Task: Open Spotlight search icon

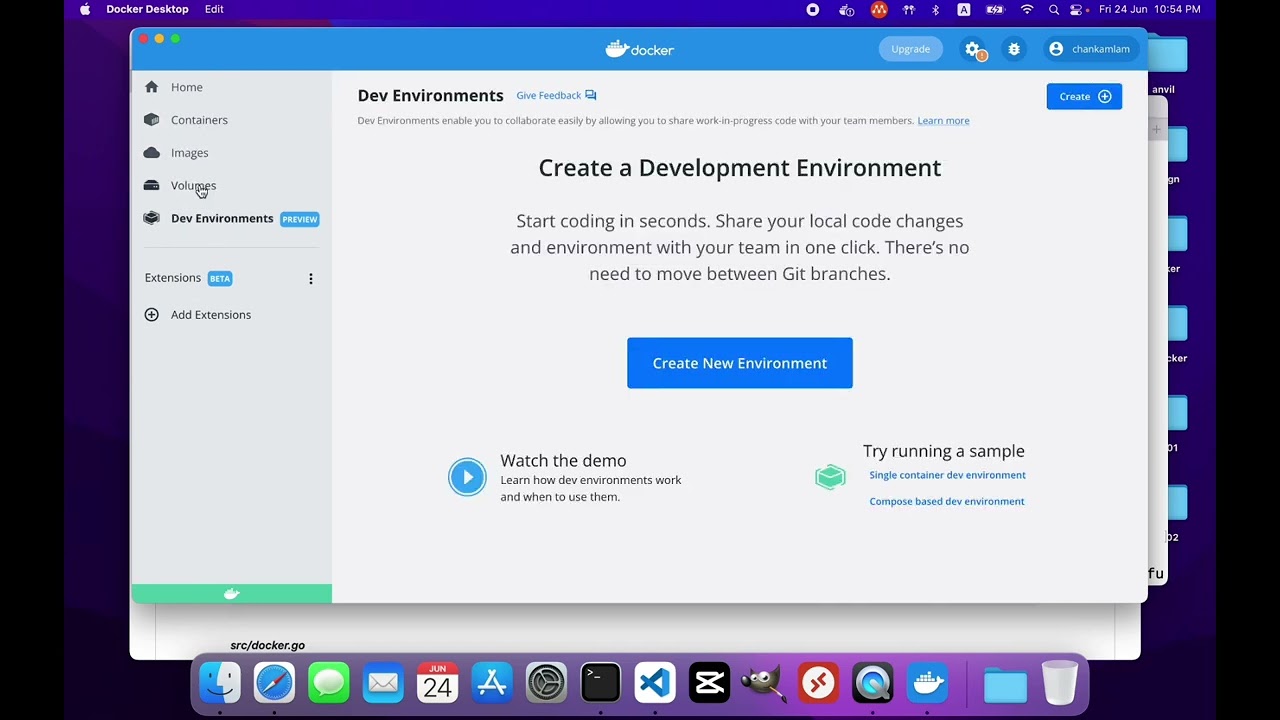Action: [1054, 9]
